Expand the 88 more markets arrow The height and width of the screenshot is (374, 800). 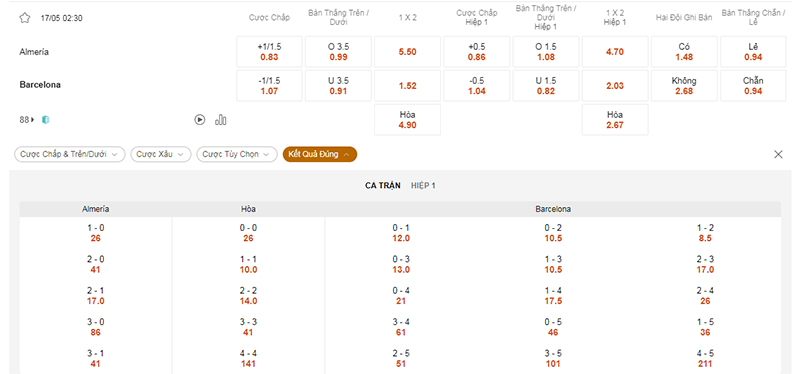coord(33,120)
